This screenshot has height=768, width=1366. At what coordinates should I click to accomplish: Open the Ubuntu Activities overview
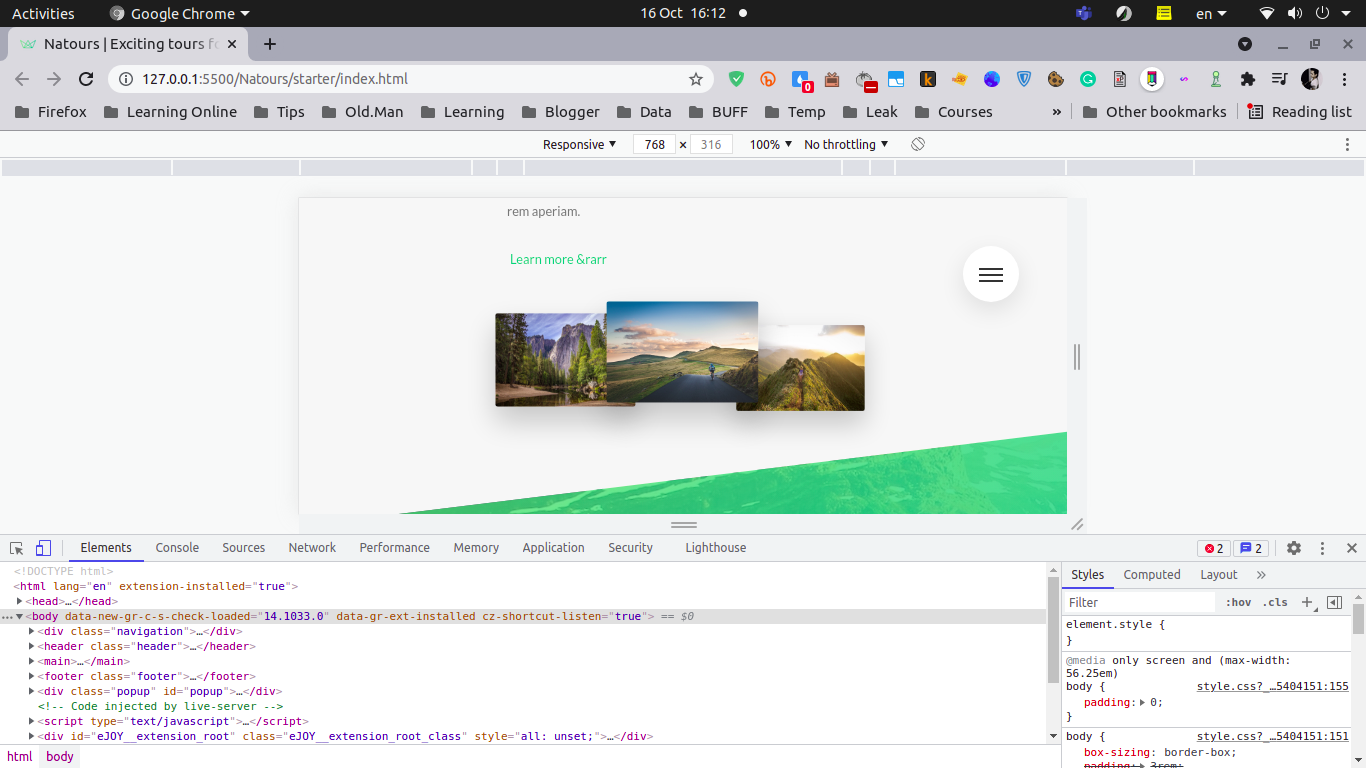tap(43, 13)
